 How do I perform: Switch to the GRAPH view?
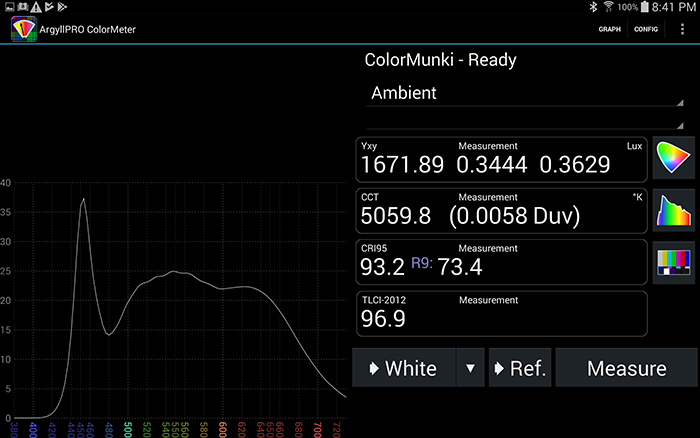pos(609,29)
